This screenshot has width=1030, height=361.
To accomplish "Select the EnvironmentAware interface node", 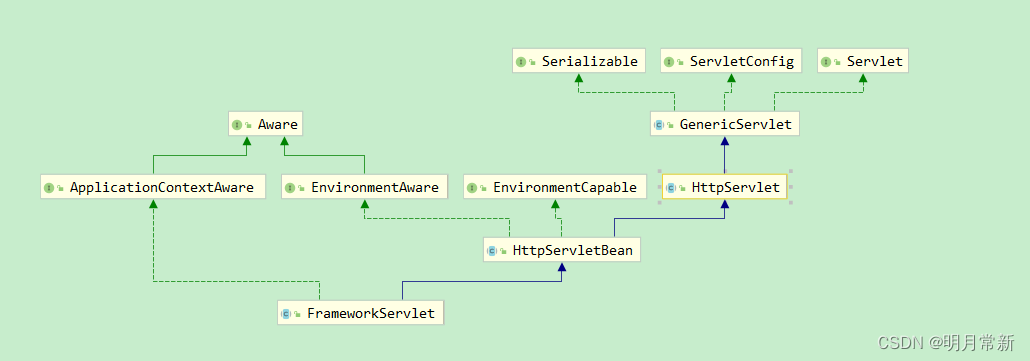I will (365, 187).
